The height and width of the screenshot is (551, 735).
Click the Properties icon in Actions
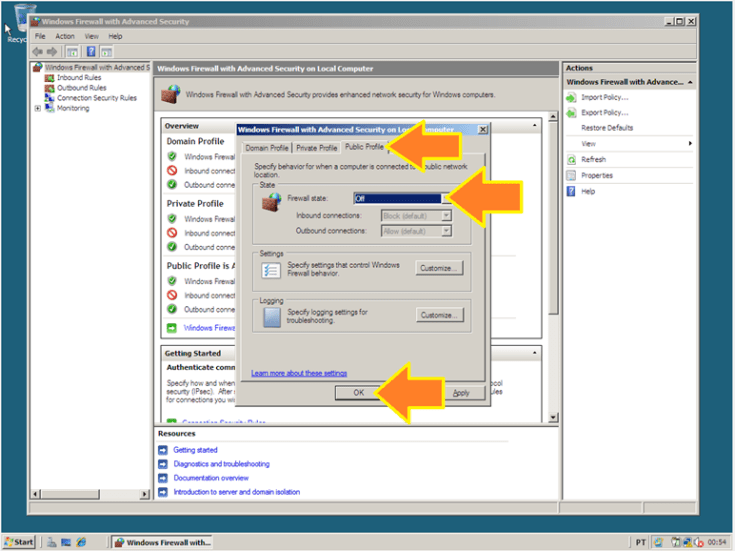pyautogui.click(x=571, y=175)
